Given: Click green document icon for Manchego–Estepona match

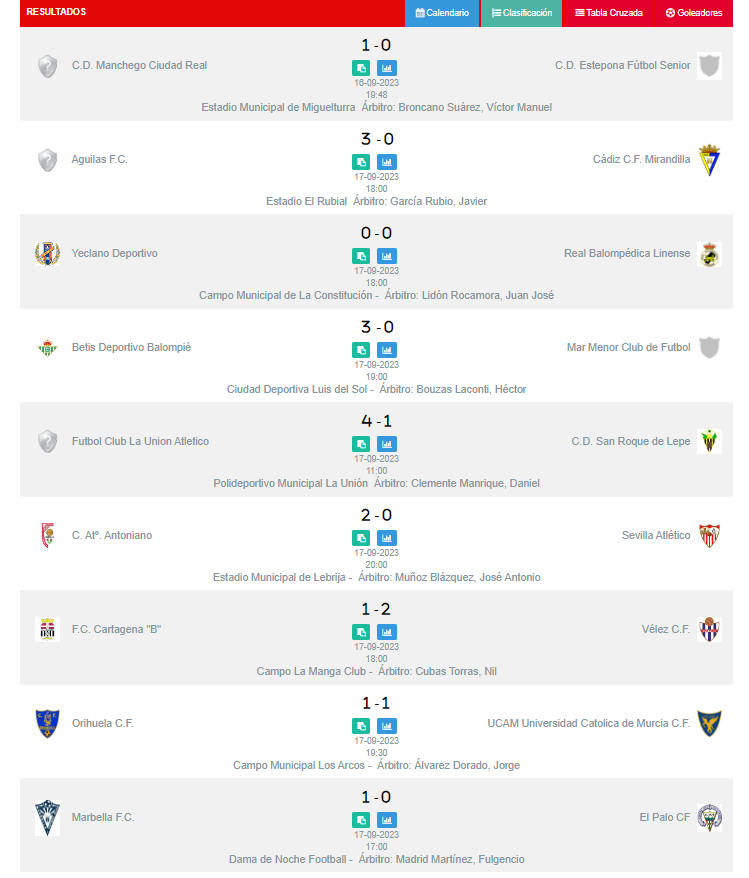Looking at the screenshot, I should click(361, 68).
